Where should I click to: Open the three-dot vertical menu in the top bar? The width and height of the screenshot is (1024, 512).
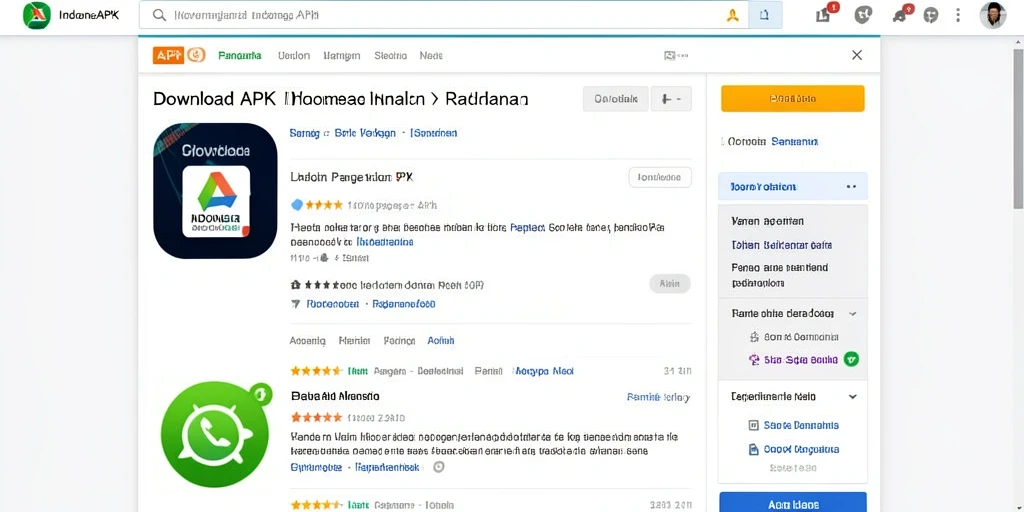[x=958, y=15]
